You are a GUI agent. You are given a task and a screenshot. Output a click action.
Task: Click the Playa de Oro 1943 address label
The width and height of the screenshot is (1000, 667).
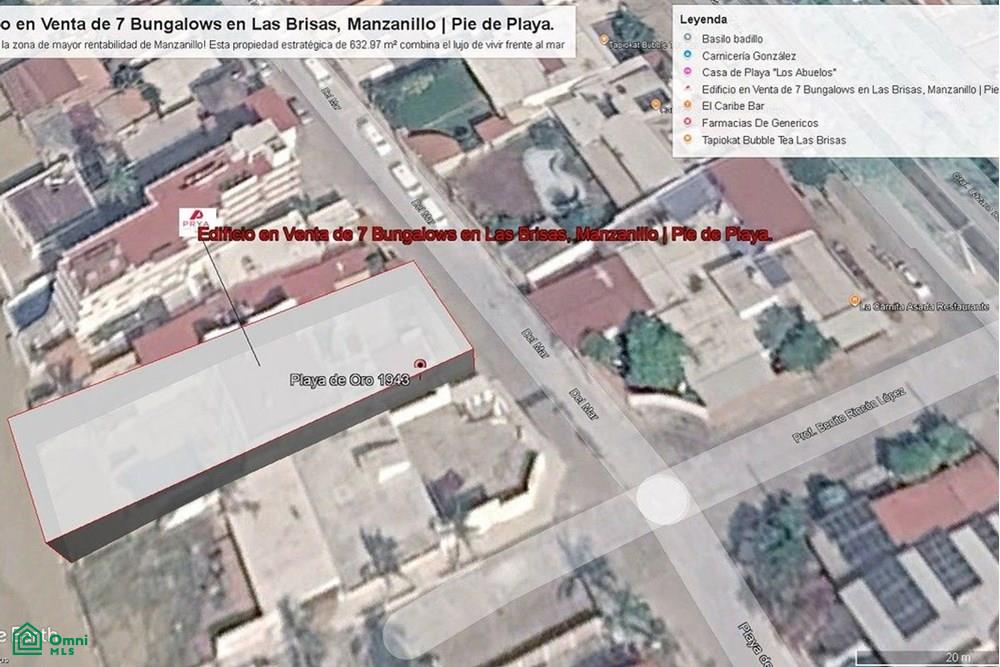tap(349, 380)
